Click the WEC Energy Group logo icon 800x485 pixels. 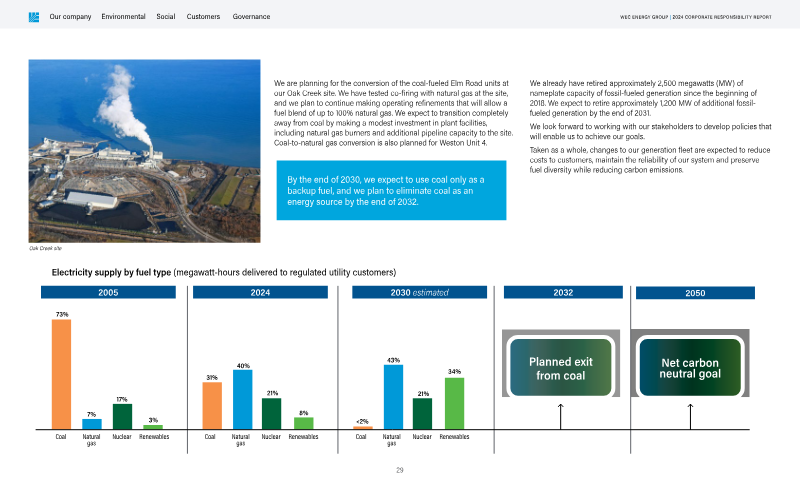pos(33,17)
